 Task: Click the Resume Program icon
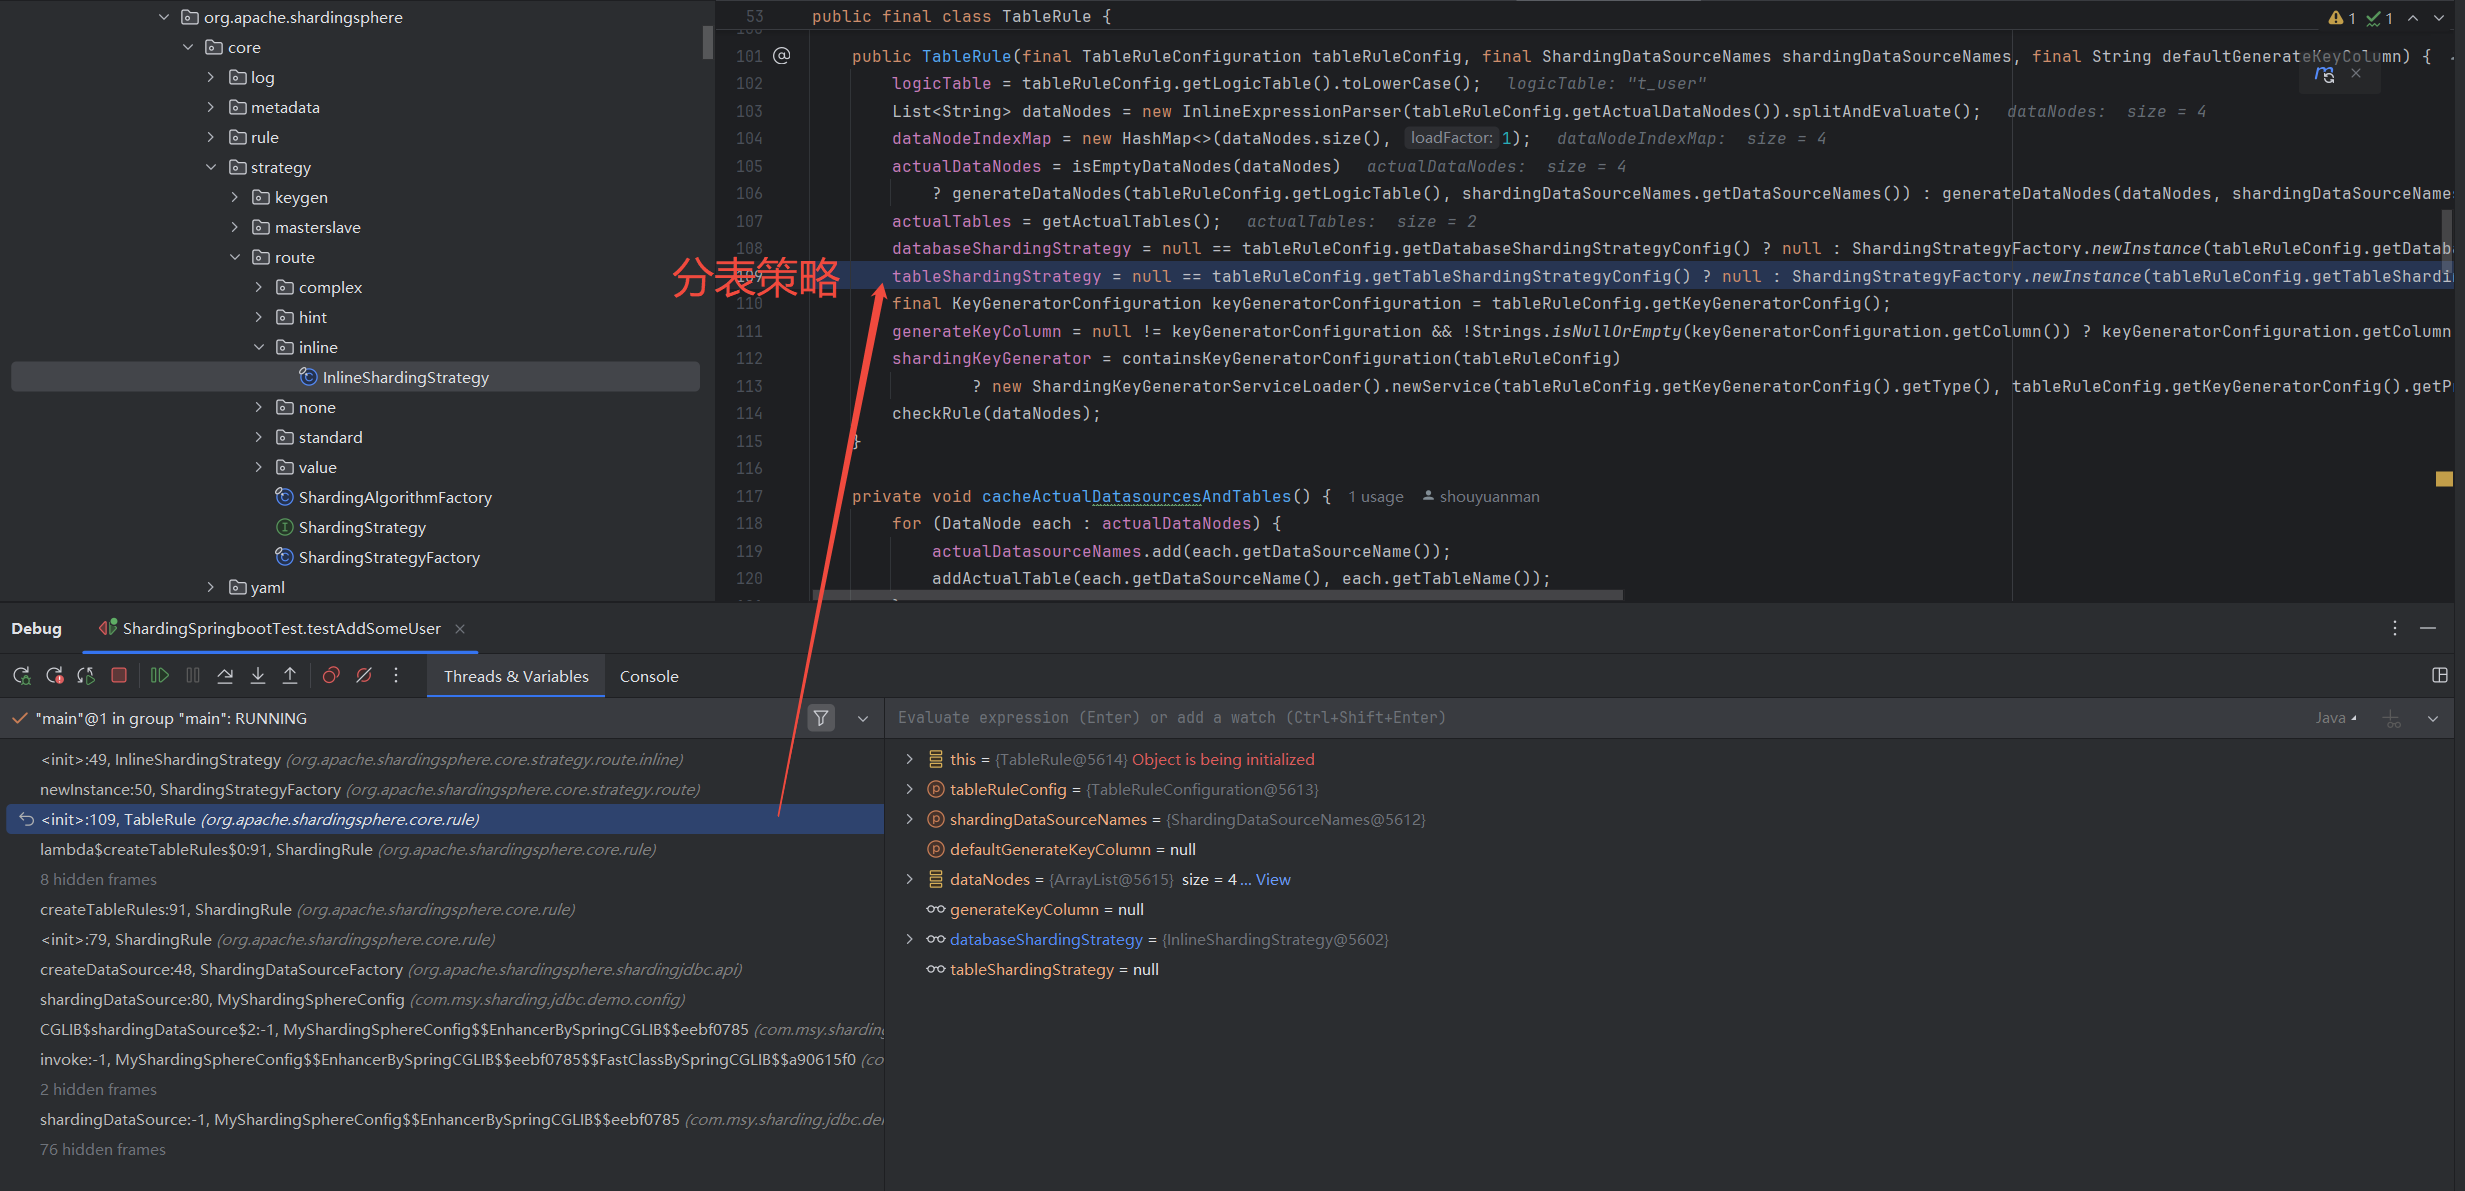[x=159, y=676]
